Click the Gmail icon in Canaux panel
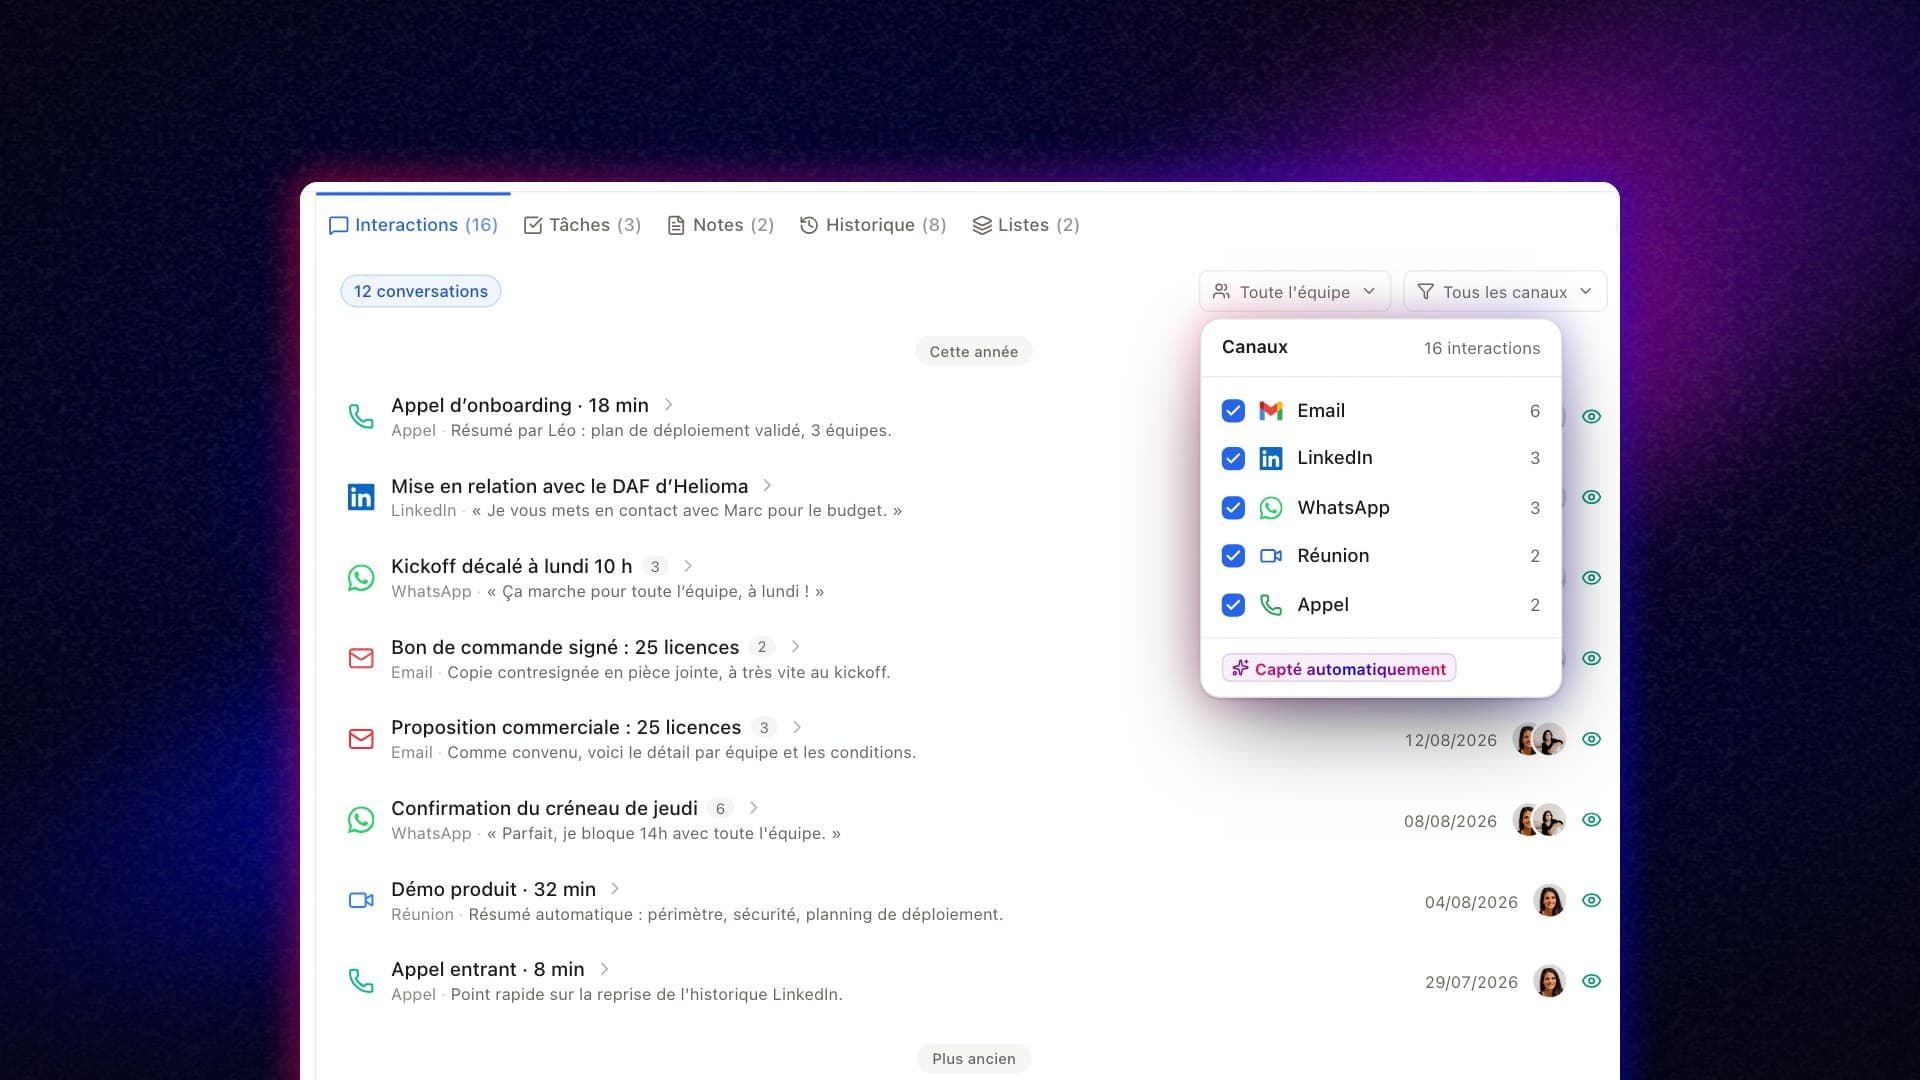This screenshot has width=1920, height=1080. 1271,411
